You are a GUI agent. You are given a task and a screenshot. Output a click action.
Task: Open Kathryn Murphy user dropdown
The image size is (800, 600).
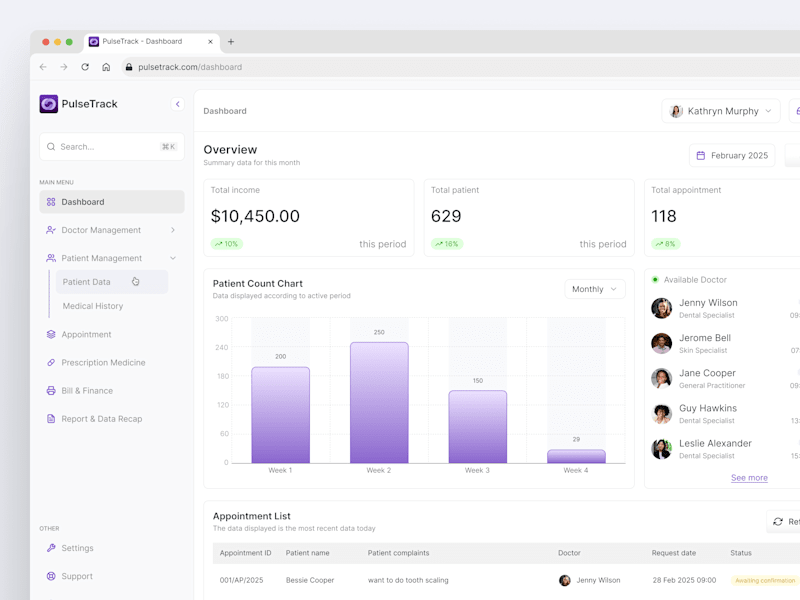tap(721, 111)
